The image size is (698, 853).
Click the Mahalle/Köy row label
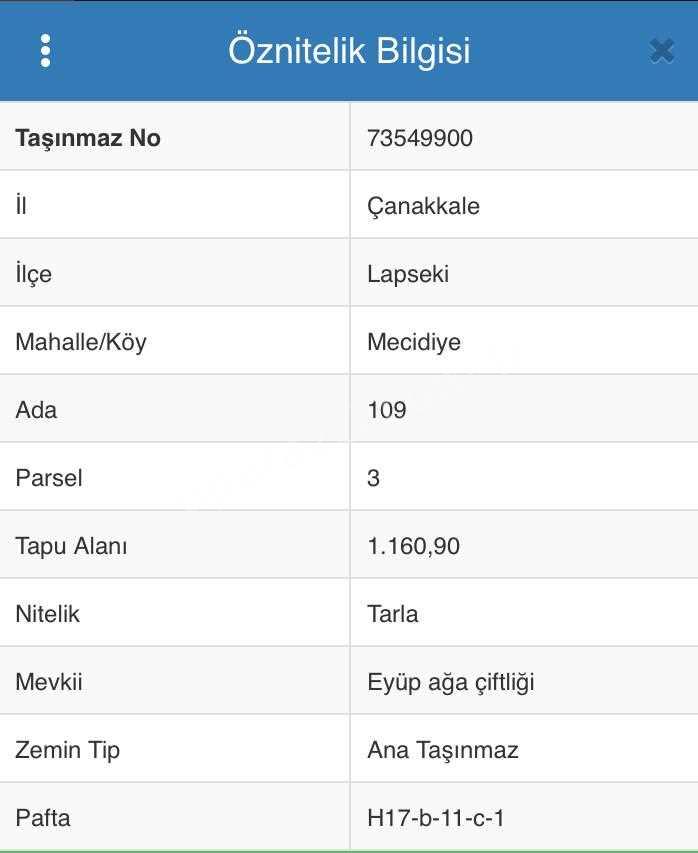81,342
